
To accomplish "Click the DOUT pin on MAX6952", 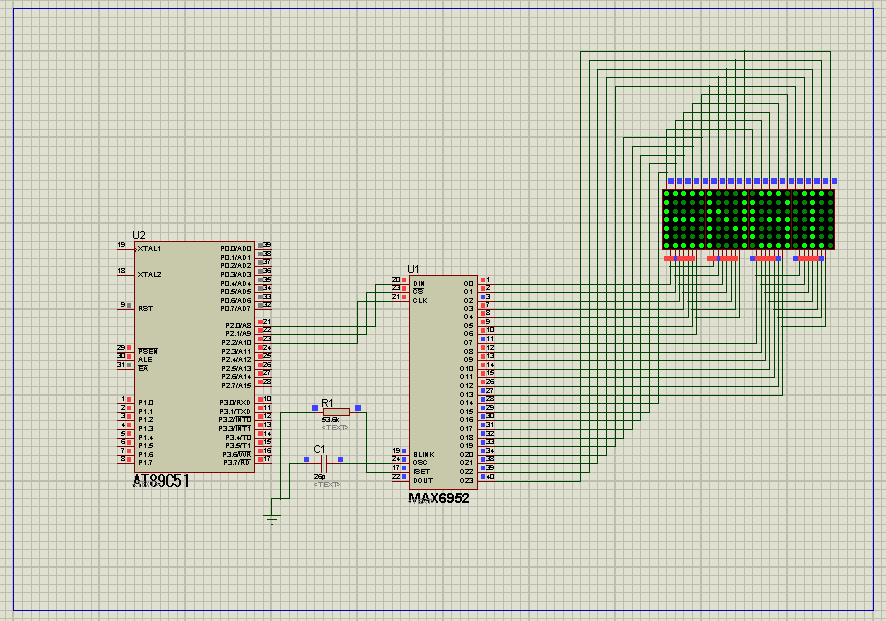I will [421, 478].
